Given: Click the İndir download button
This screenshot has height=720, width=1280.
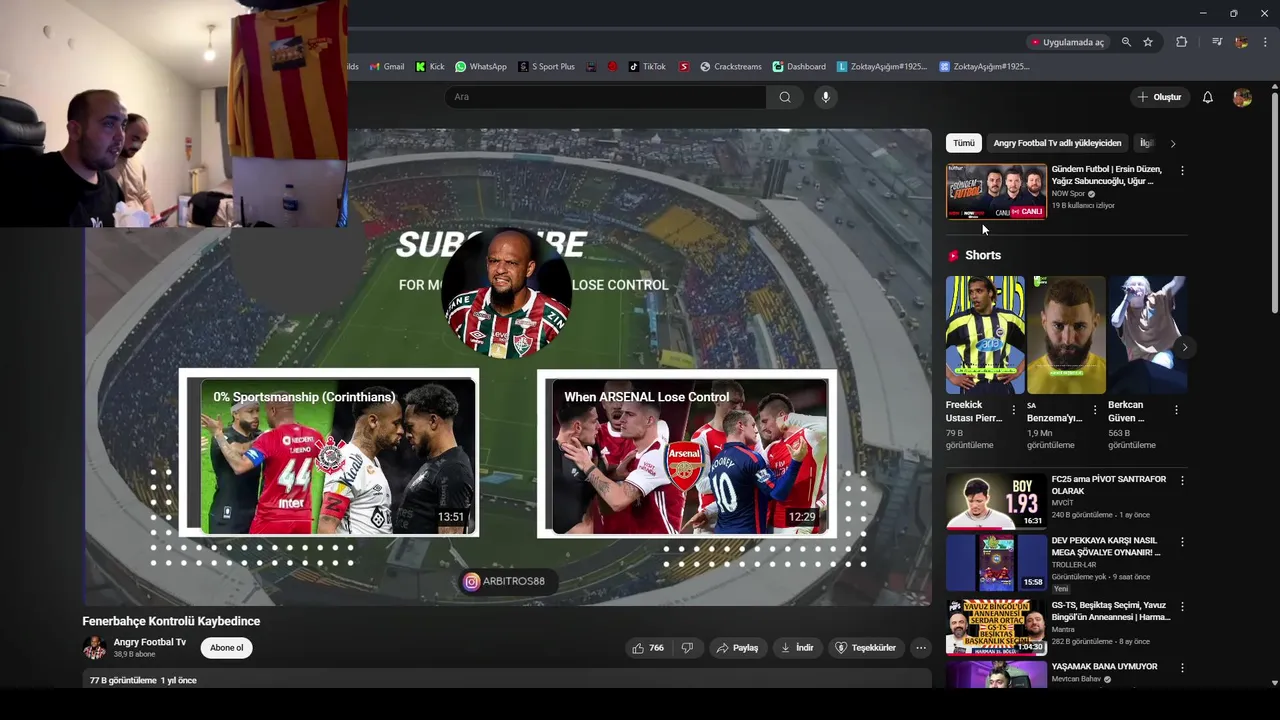Looking at the screenshot, I should point(797,648).
